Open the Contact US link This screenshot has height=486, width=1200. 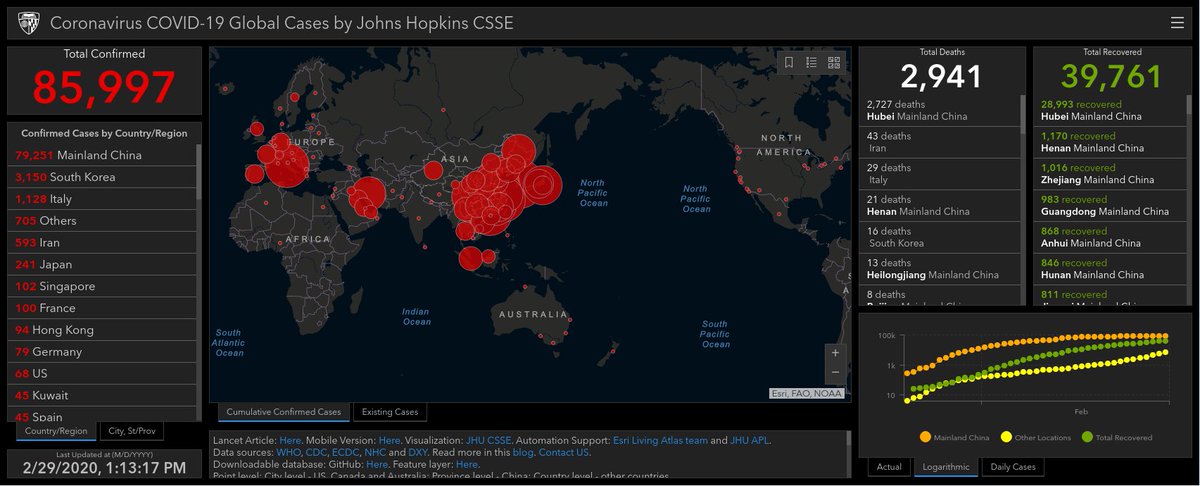564,453
